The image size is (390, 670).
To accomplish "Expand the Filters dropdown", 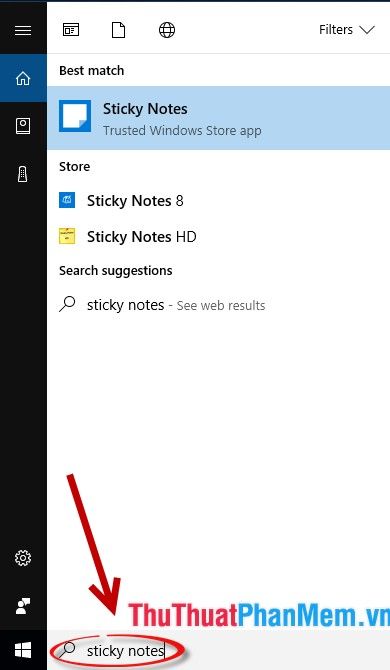I will click(346, 30).
